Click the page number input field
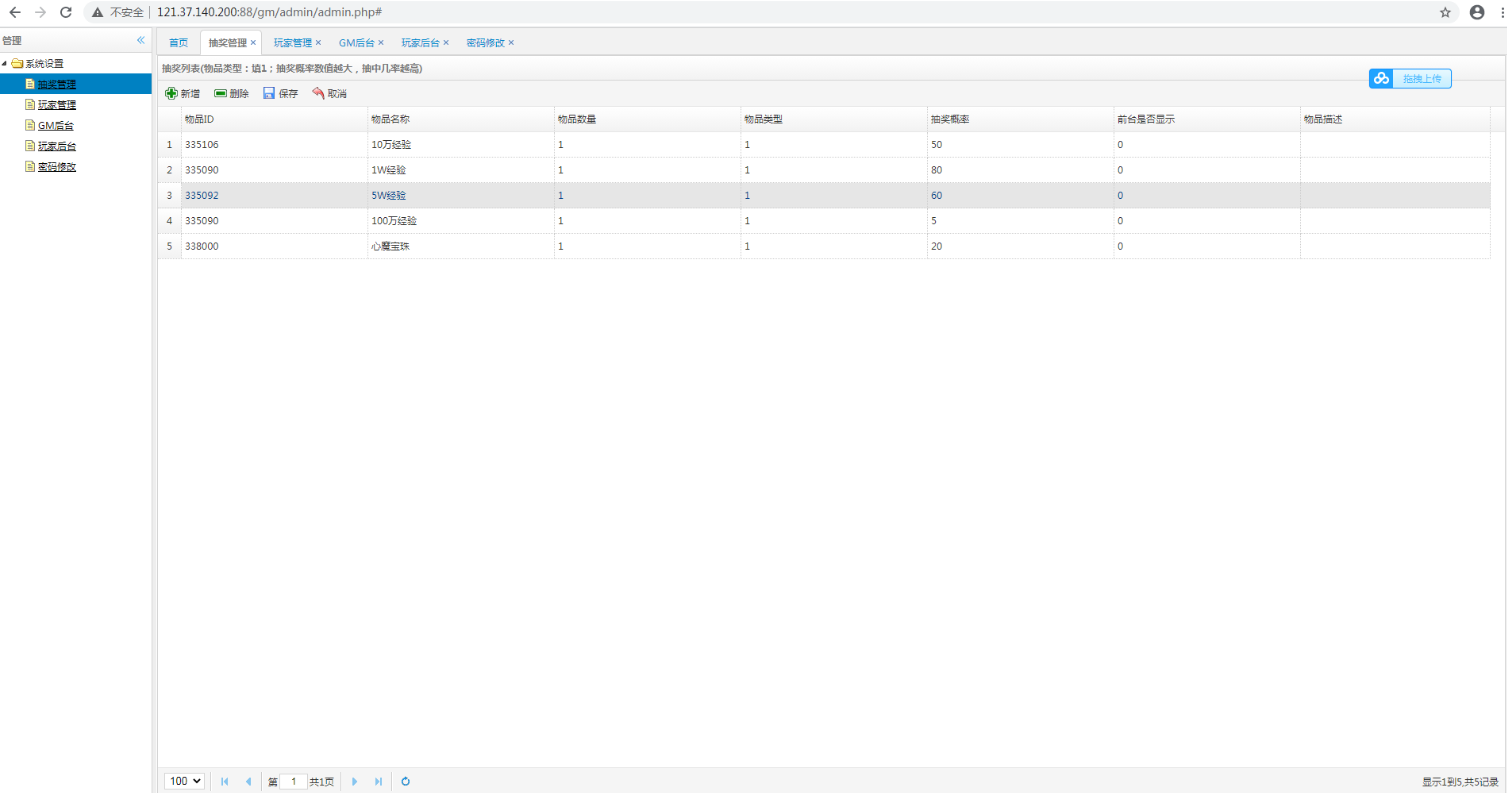The height and width of the screenshot is (793, 1507). coord(293,781)
